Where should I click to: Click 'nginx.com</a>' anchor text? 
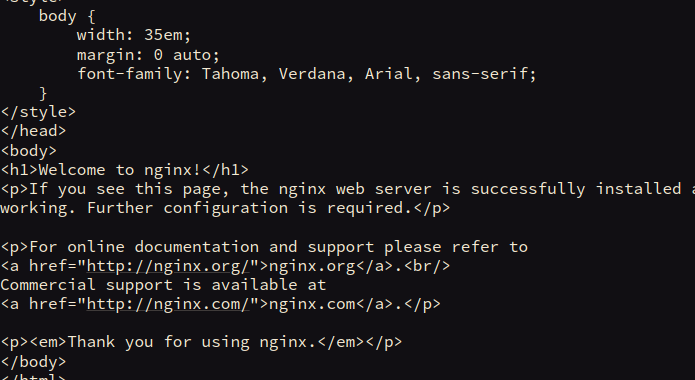click(331, 304)
